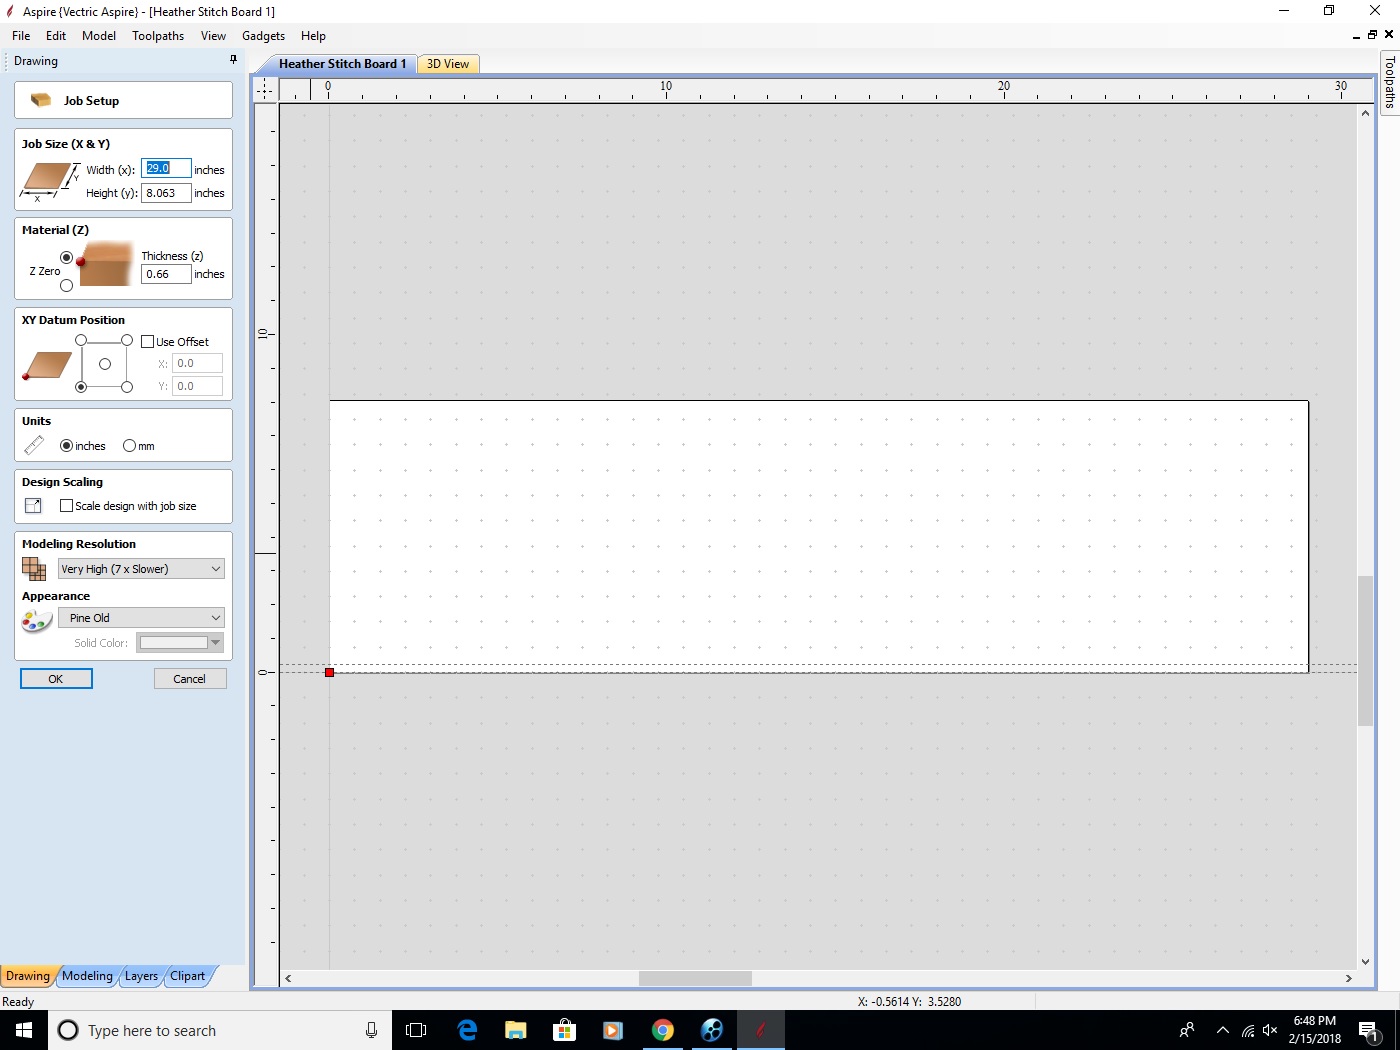1400x1050 pixels.
Task: Select bottom-right XY datum corner
Action: (127, 387)
